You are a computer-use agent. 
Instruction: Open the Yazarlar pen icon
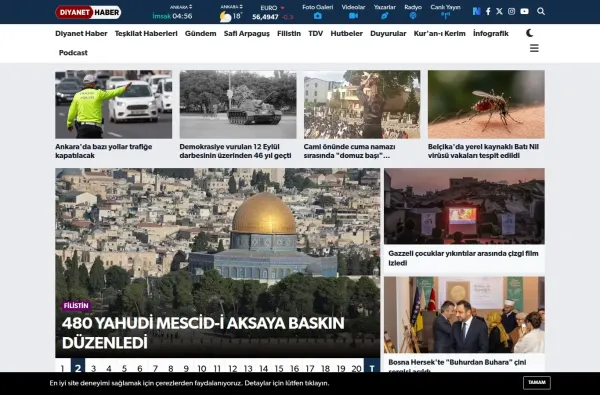[x=385, y=16]
